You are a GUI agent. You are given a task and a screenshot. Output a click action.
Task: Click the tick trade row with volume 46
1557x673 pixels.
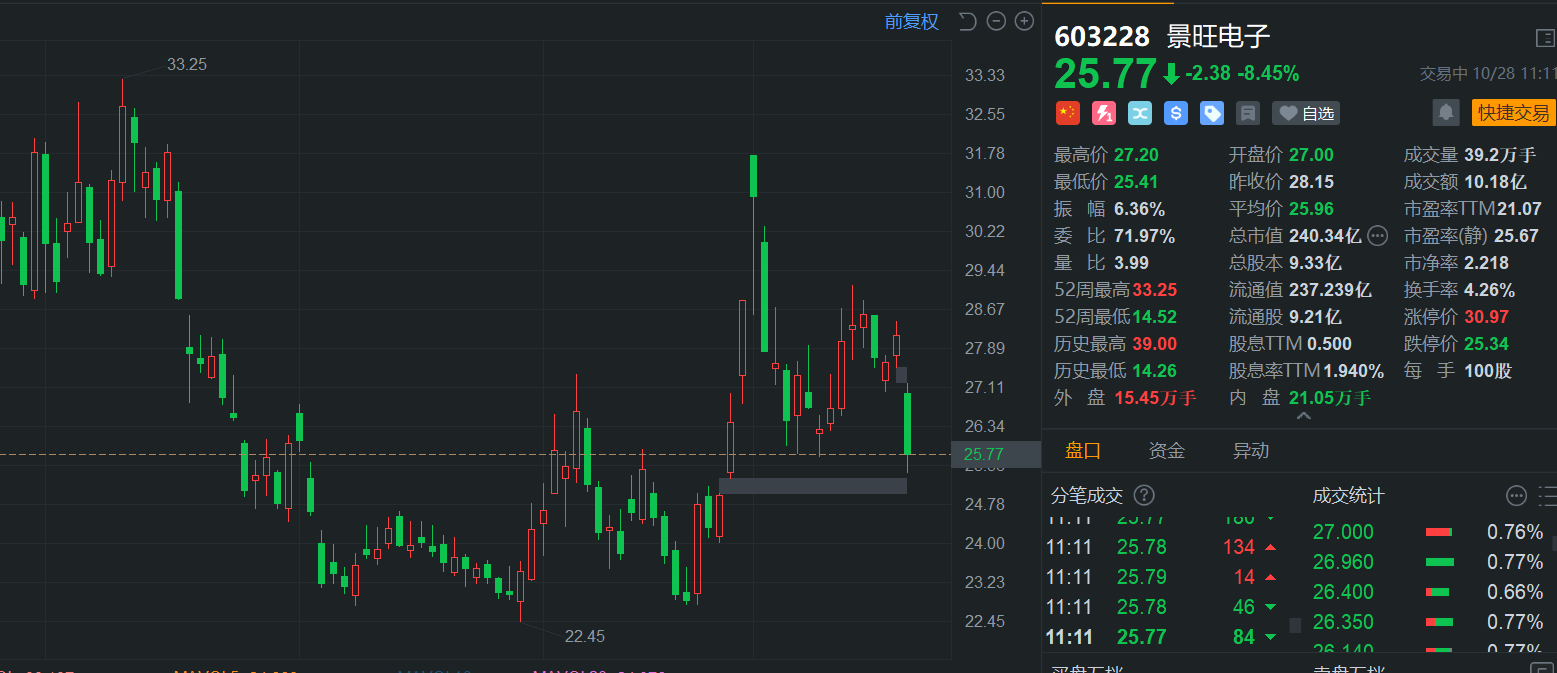[1163, 607]
